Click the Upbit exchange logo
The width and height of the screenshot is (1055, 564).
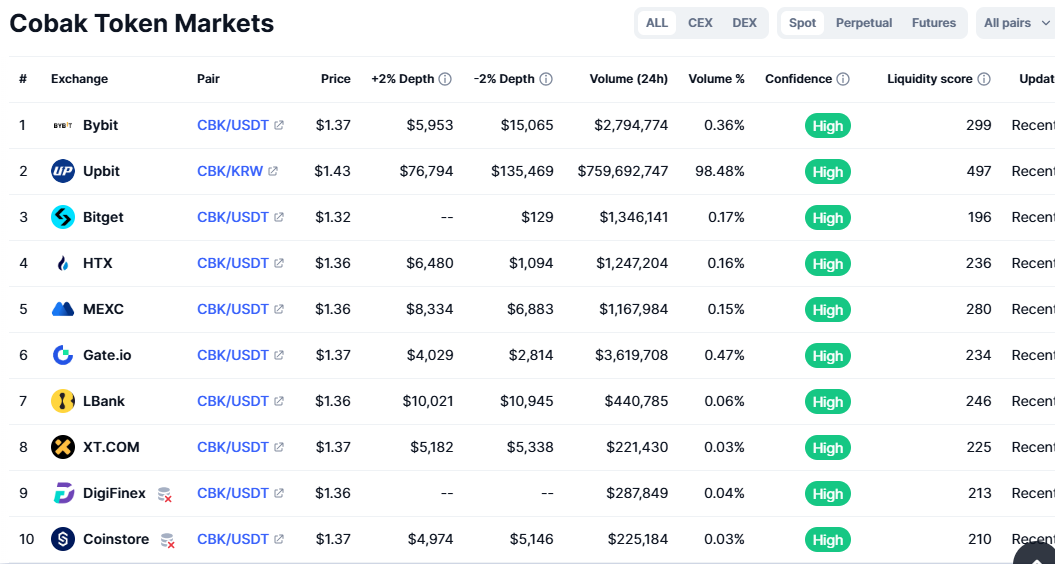pyautogui.click(x=63, y=171)
